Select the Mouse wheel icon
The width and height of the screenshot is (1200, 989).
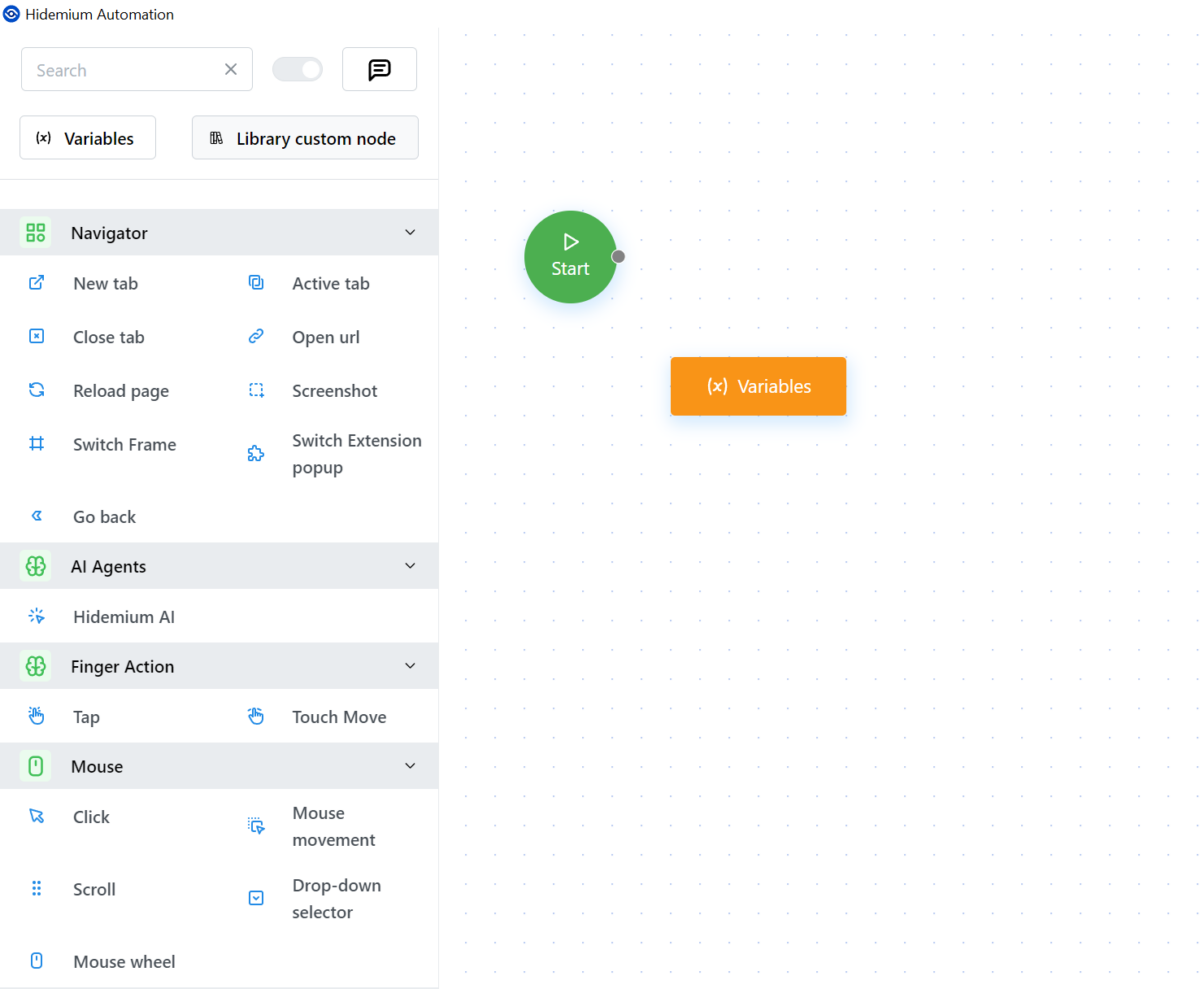37,961
